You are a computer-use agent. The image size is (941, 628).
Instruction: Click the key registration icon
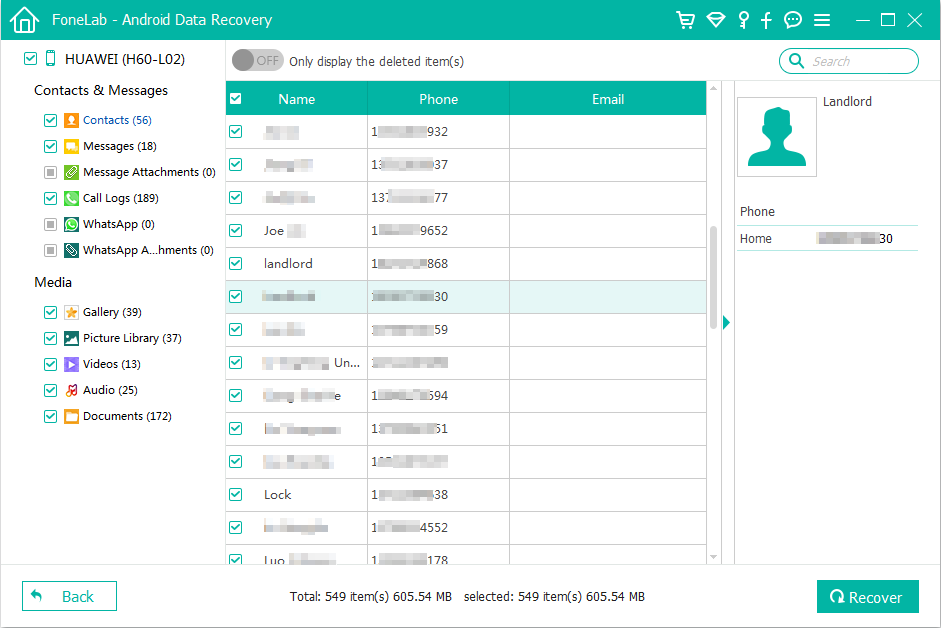pyautogui.click(x=742, y=19)
